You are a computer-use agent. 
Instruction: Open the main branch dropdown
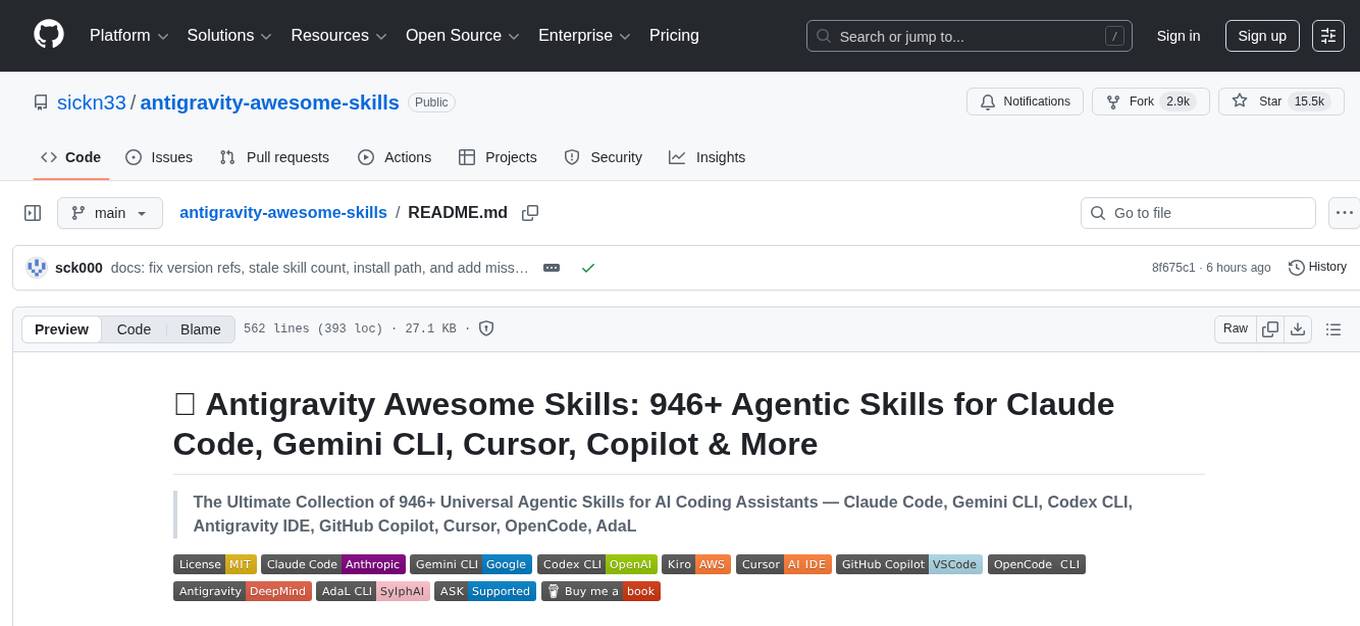(109, 213)
